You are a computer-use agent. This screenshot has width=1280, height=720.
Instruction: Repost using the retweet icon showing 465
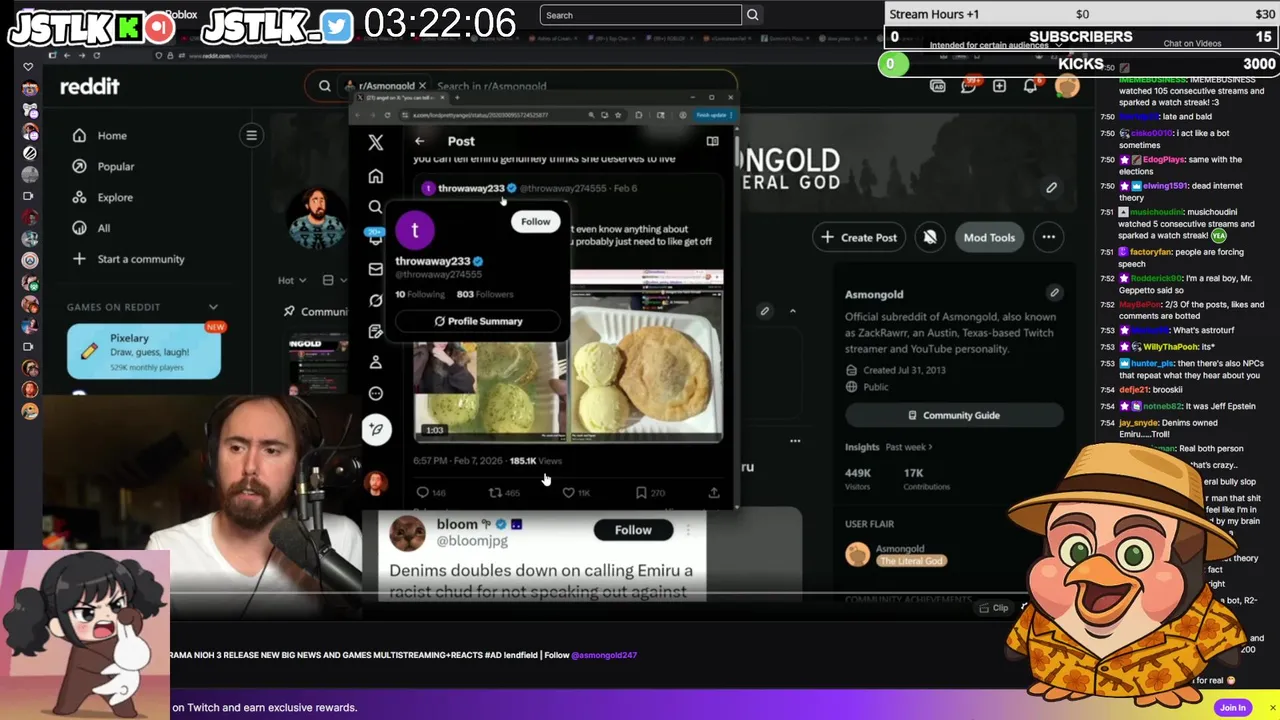(x=495, y=492)
